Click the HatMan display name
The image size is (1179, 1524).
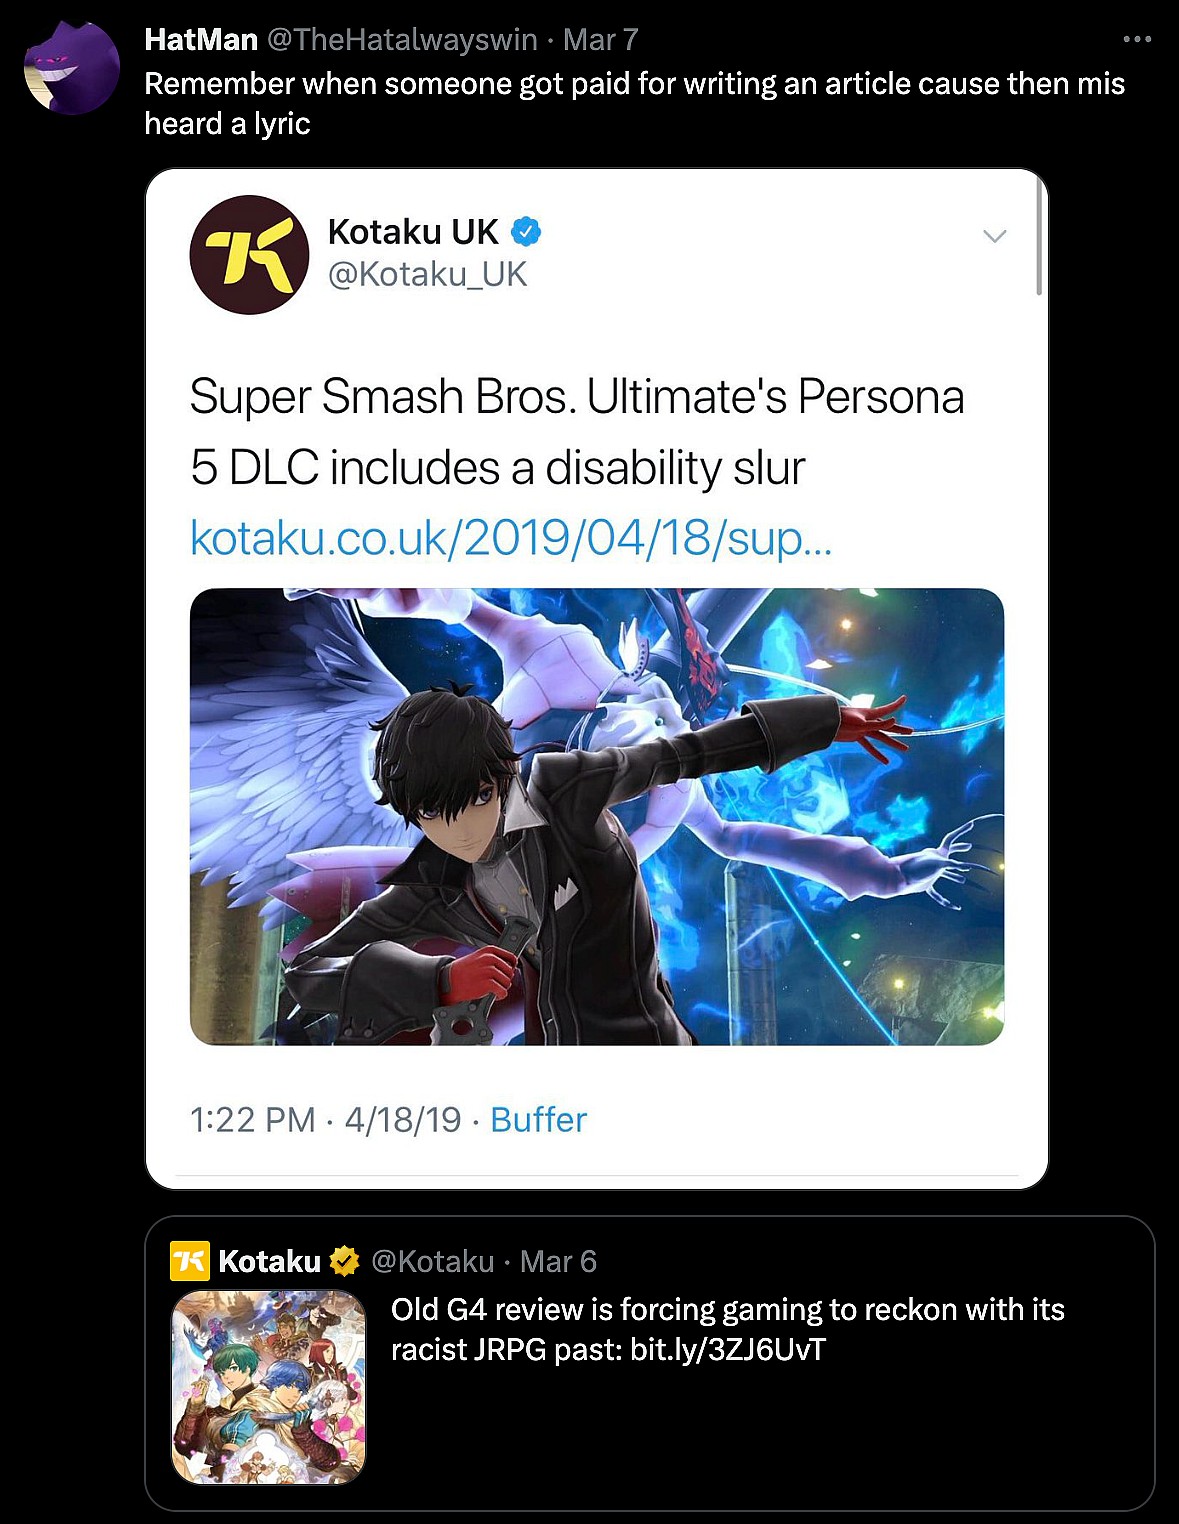[x=201, y=40]
